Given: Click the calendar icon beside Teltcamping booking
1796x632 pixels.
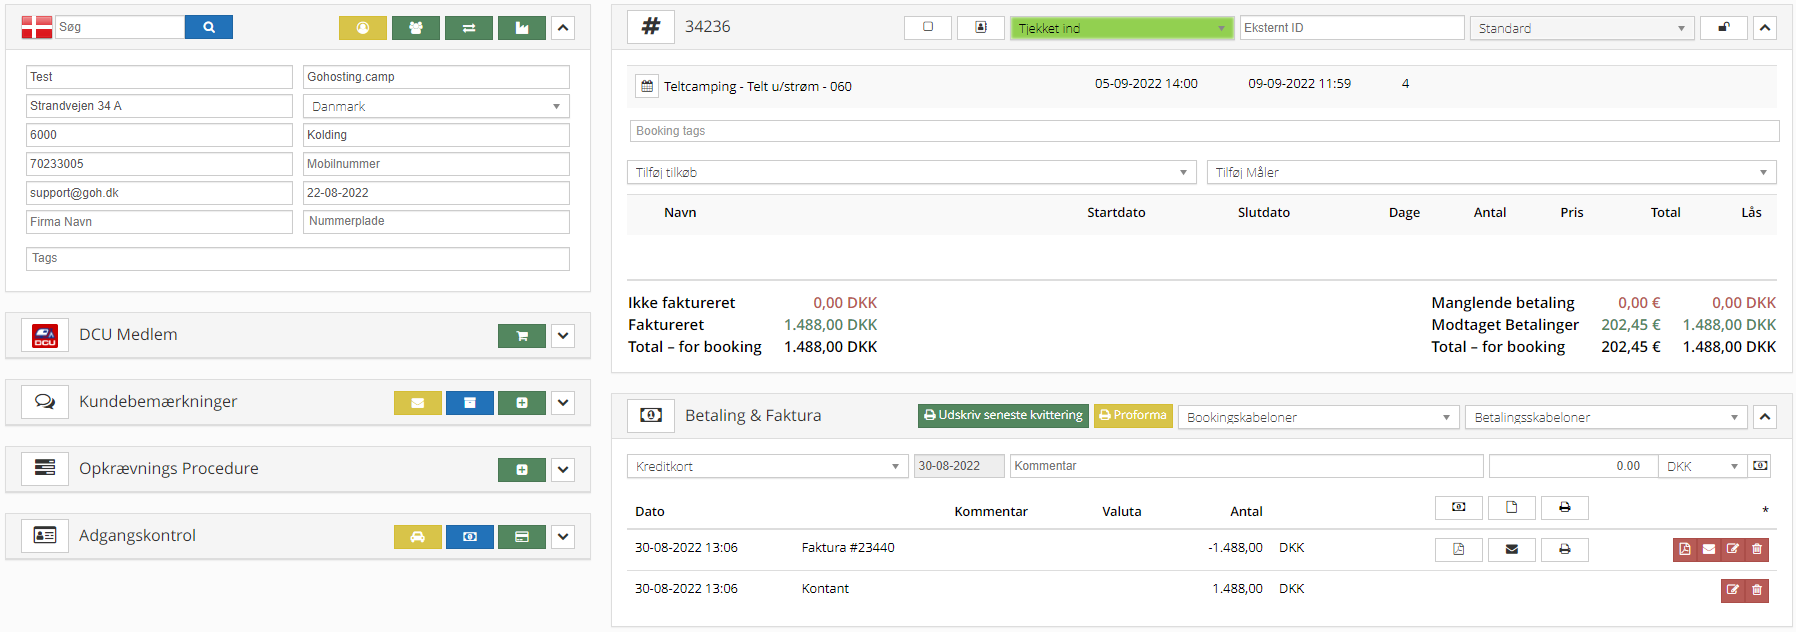Looking at the screenshot, I should click(x=647, y=87).
